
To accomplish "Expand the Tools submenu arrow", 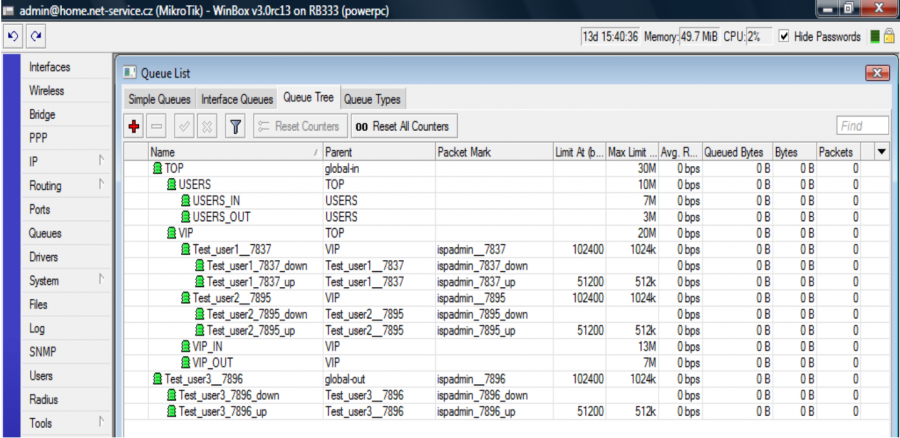I will 102,423.
